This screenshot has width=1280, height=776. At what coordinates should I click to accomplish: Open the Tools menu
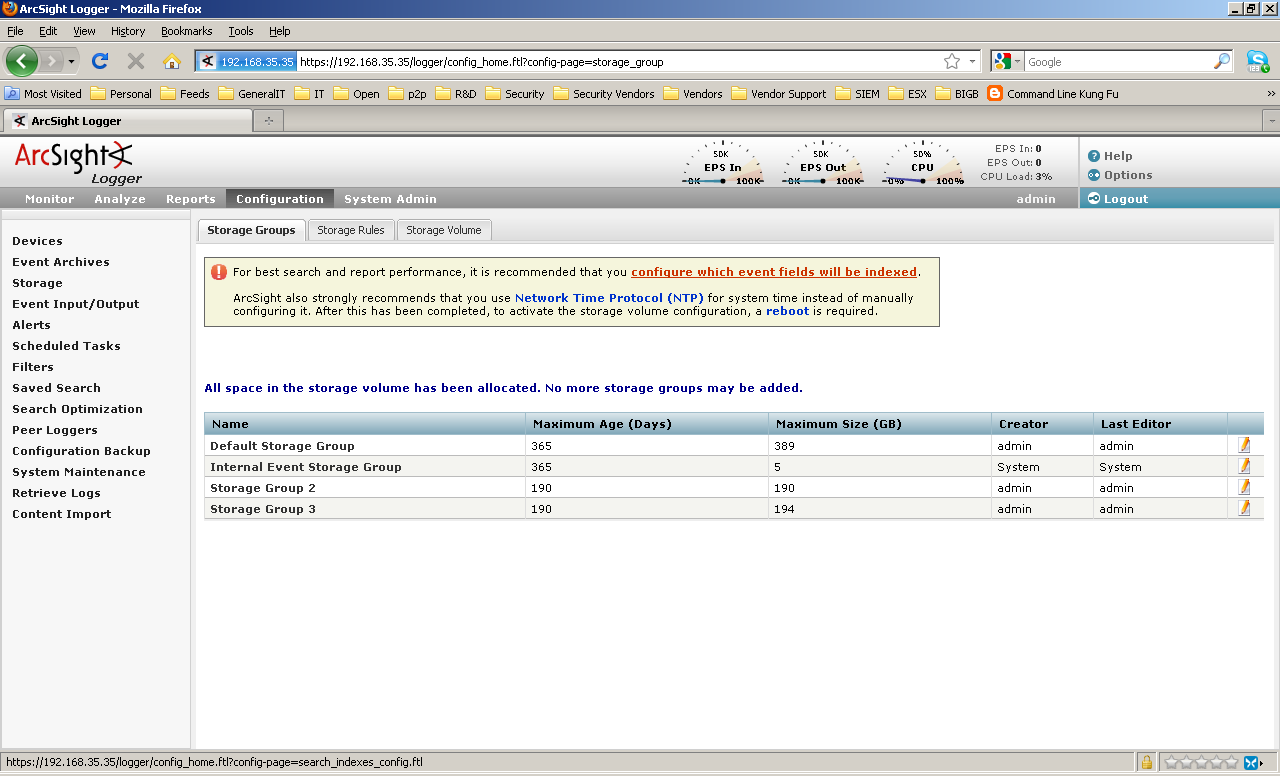point(241,31)
